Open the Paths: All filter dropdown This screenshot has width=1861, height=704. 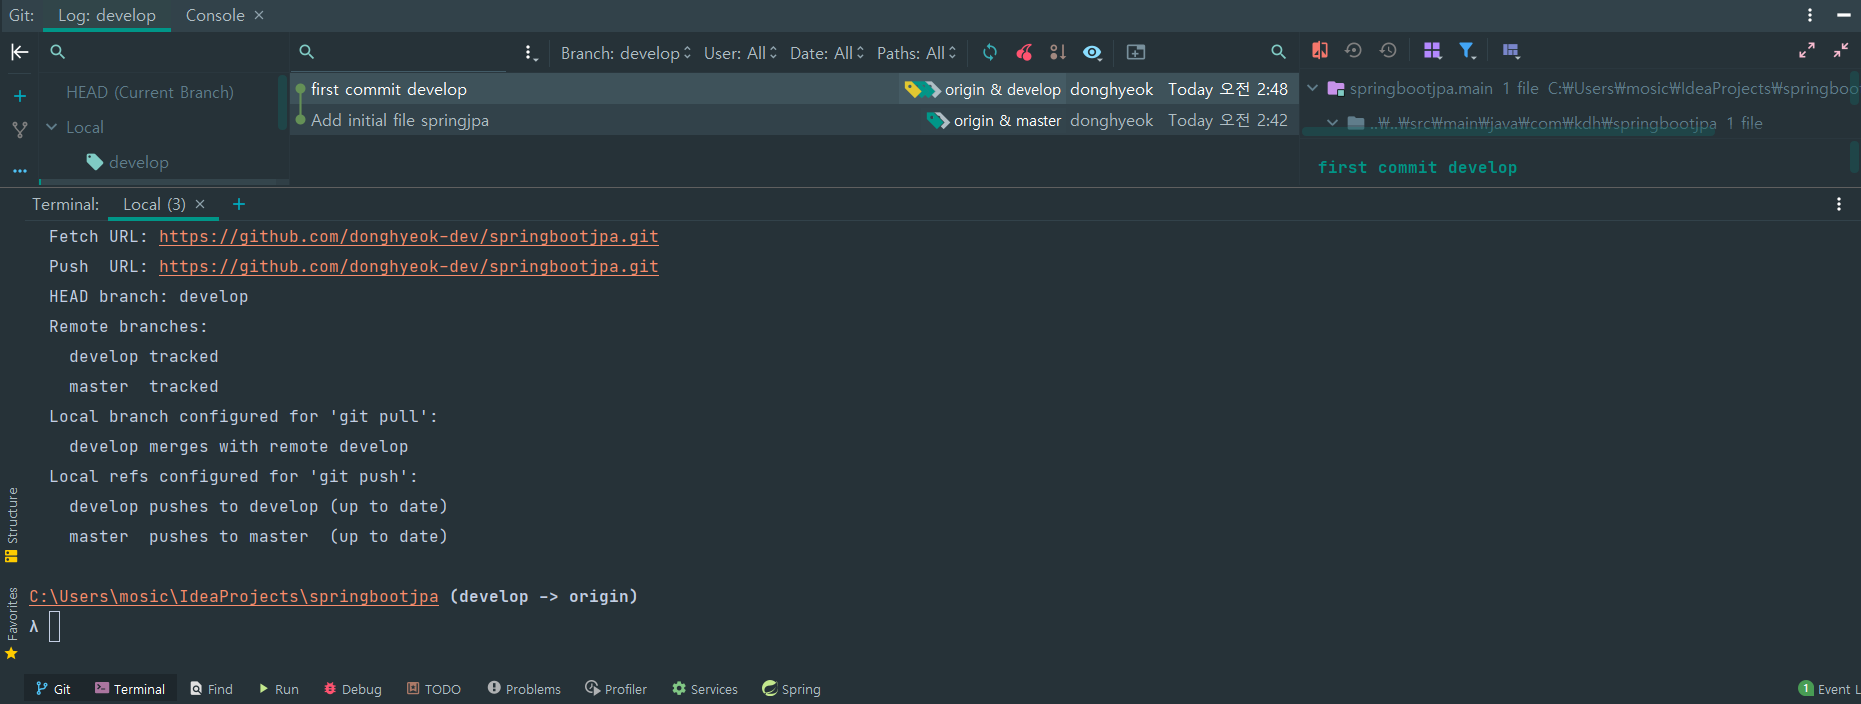[916, 53]
